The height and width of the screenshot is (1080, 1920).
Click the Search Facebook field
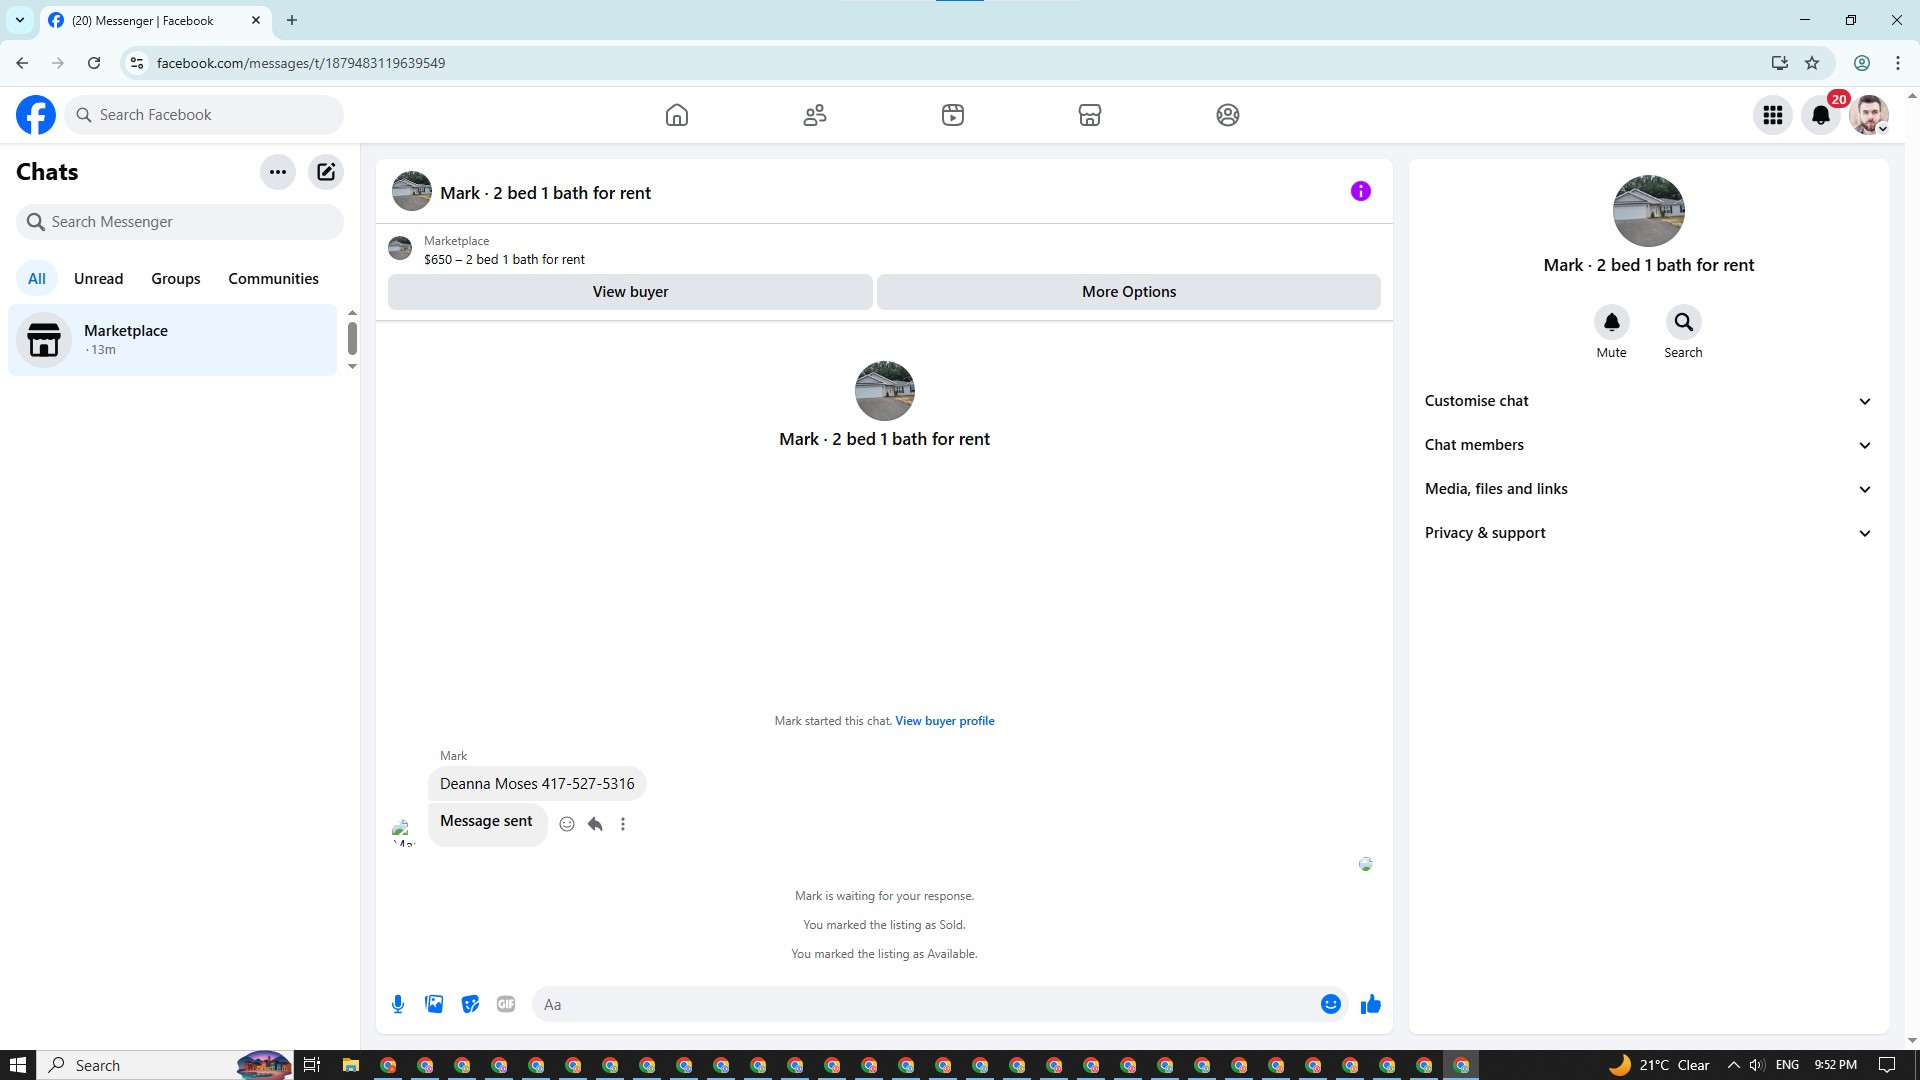[204, 115]
